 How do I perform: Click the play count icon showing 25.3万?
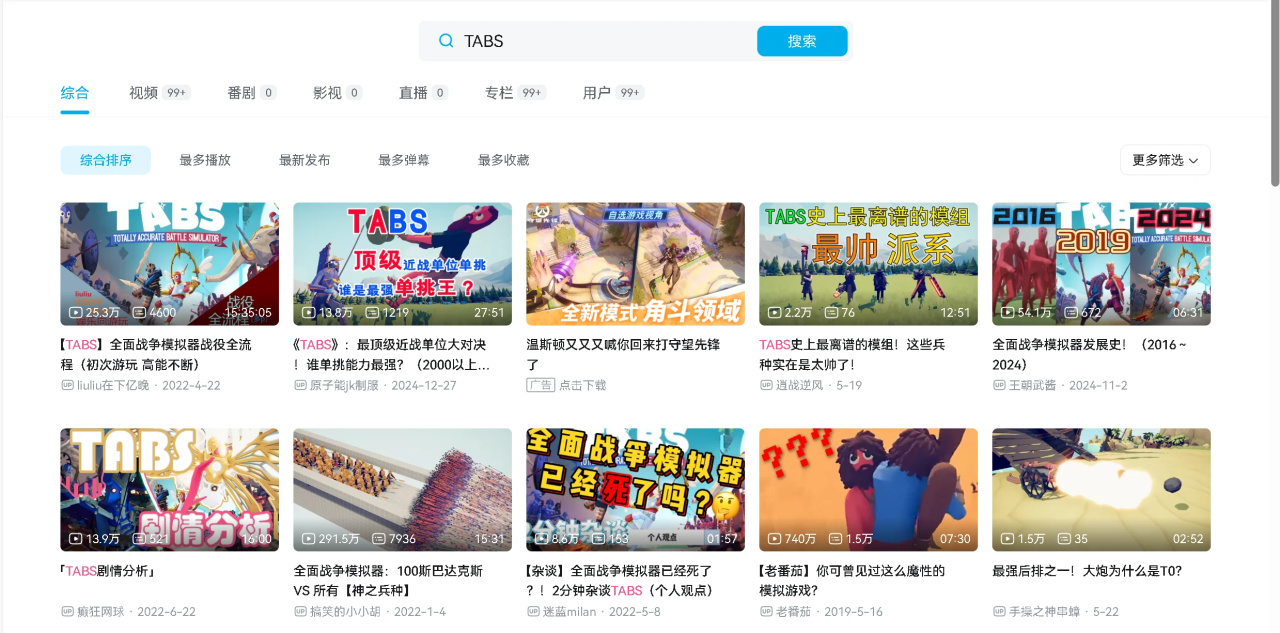click(x=76, y=313)
